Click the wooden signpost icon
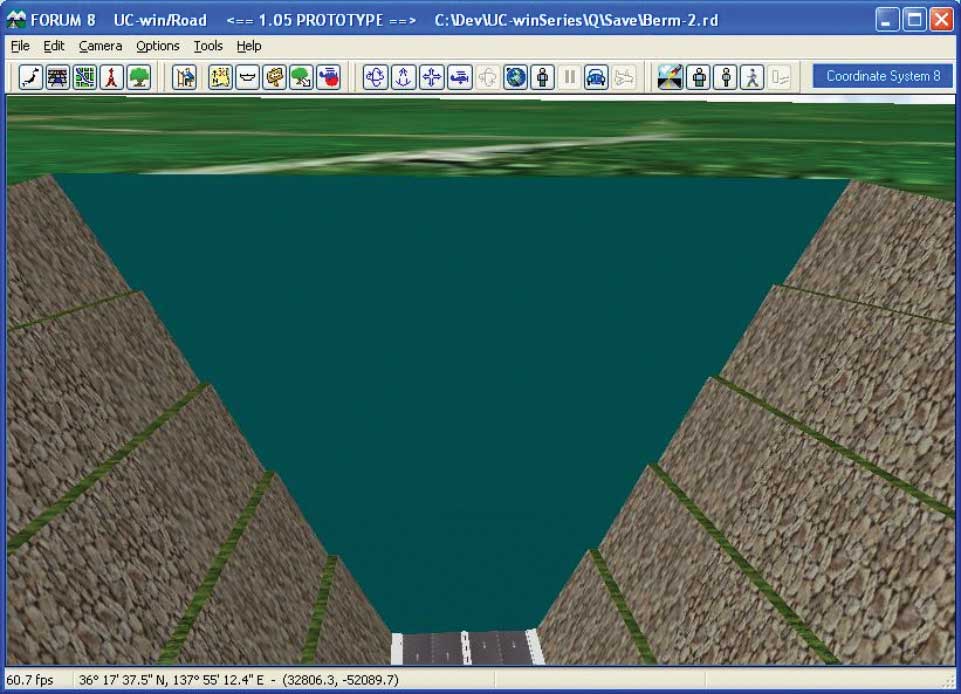 click(x=275, y=77)
